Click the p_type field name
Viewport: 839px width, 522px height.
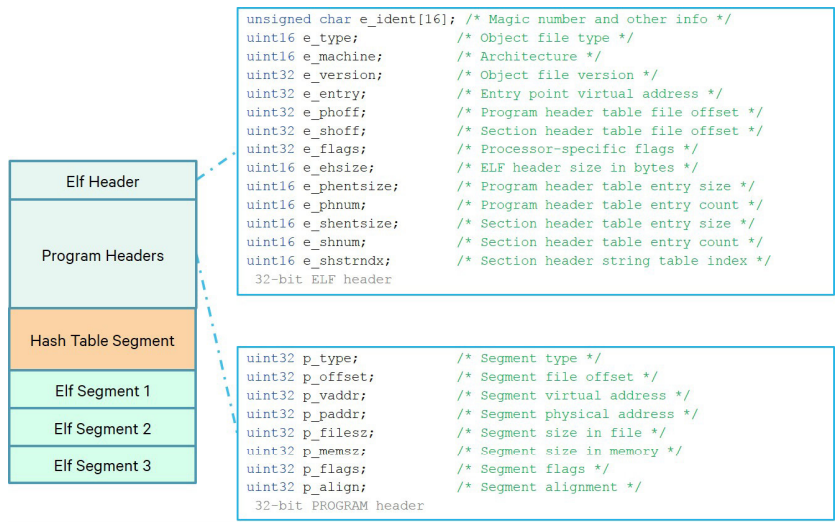pos(330,358)
